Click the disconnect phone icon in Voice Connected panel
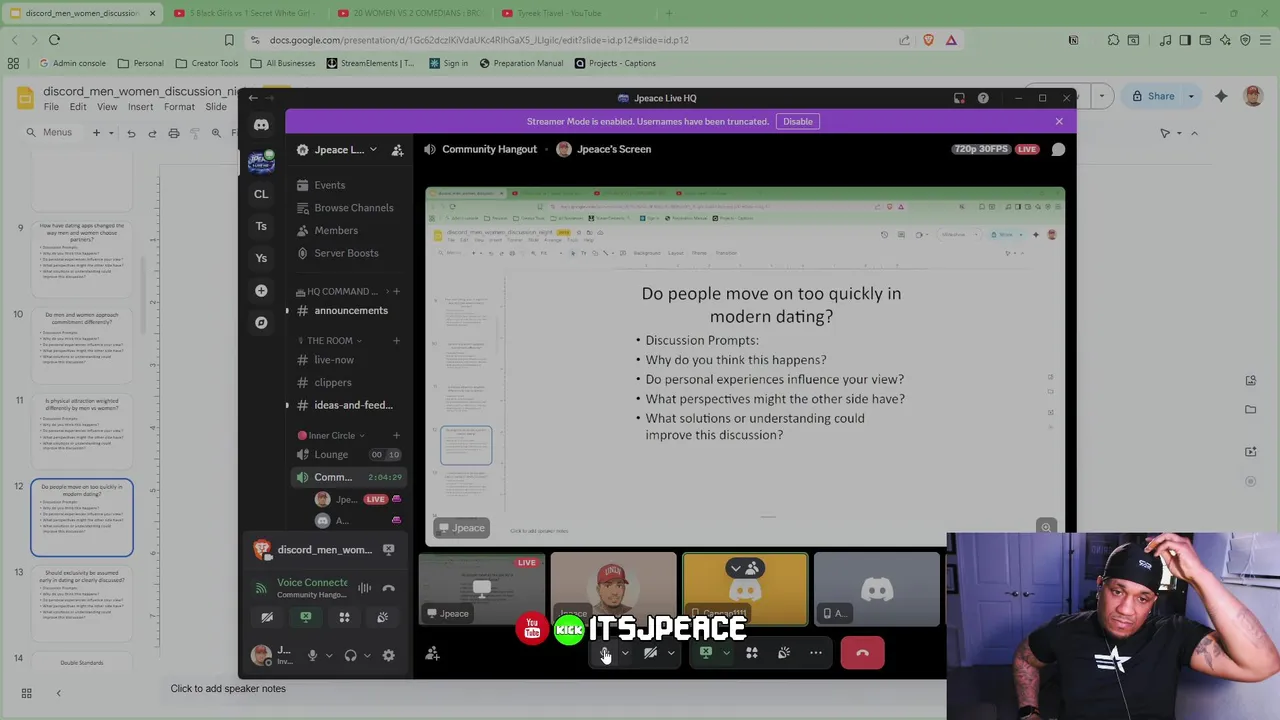This screenshot has width=1280, height=720. 388,588
